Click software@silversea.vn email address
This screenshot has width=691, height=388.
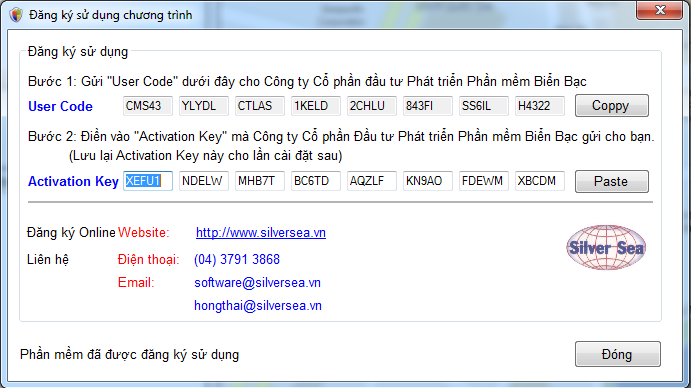[257, 283]
